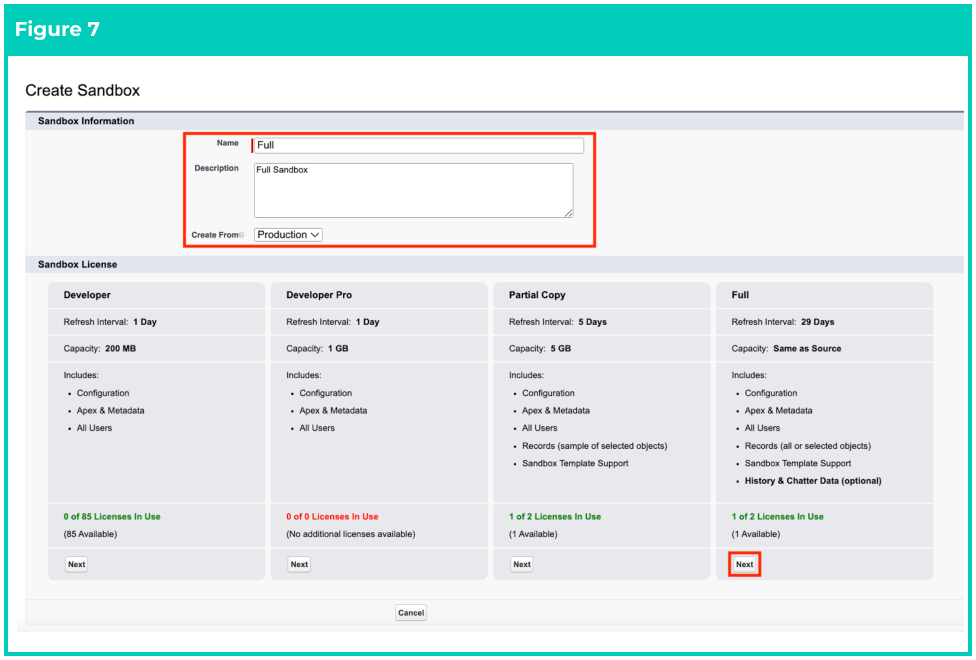Click 'Capacity: 200 MB' text
Screen dimensions: 976x660
pyautogui.click(x=100, y=349)
